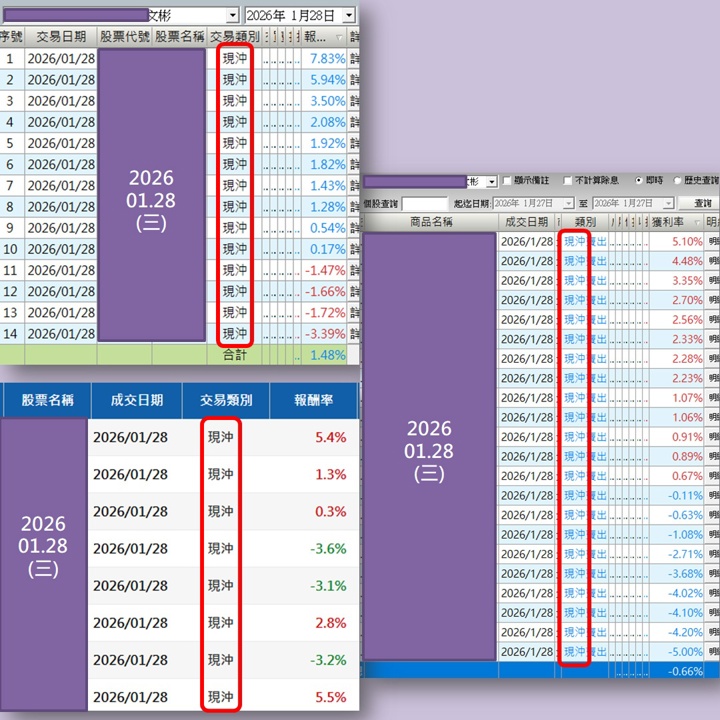Click the blue 交易類別 column header
This screenshot has height=720, width=720.
(x=226, y=400)
